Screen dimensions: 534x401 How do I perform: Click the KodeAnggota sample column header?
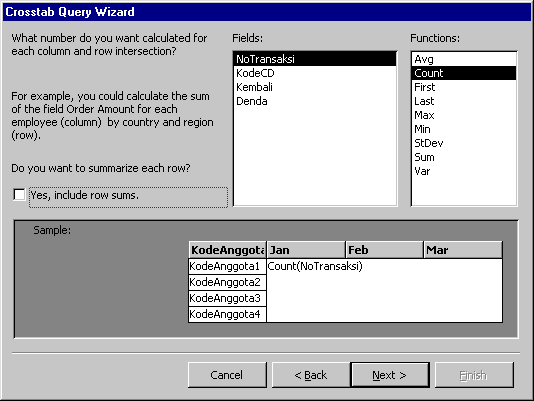(x=227, y=250)
